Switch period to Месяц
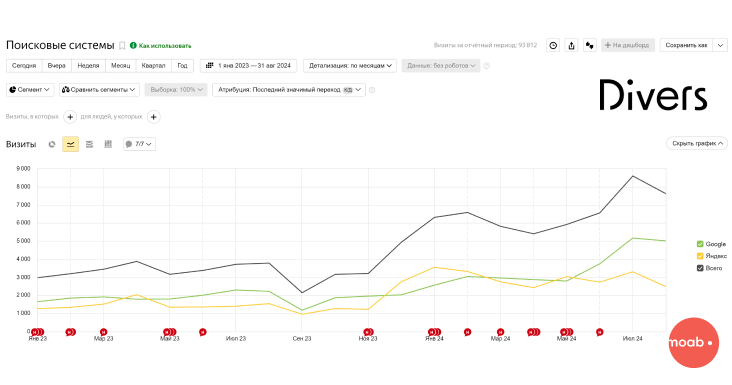 pos(120,66)
